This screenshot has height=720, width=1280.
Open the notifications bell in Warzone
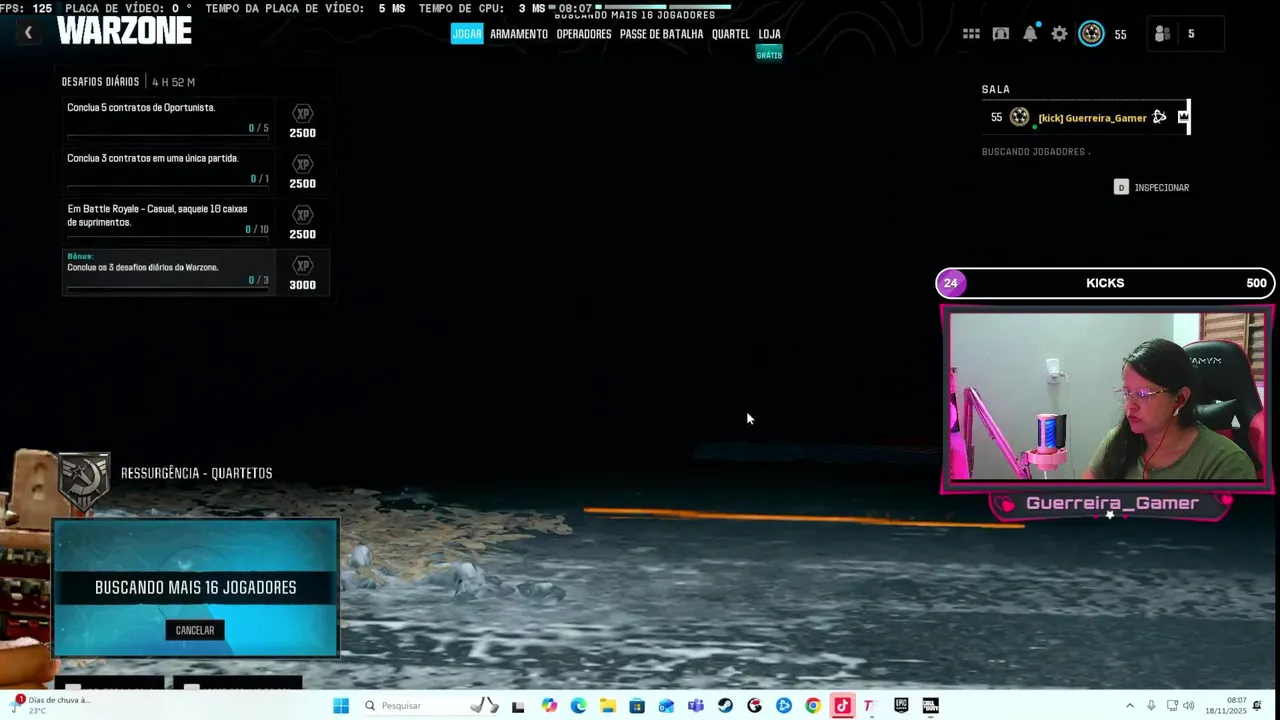click(1030, 34)
